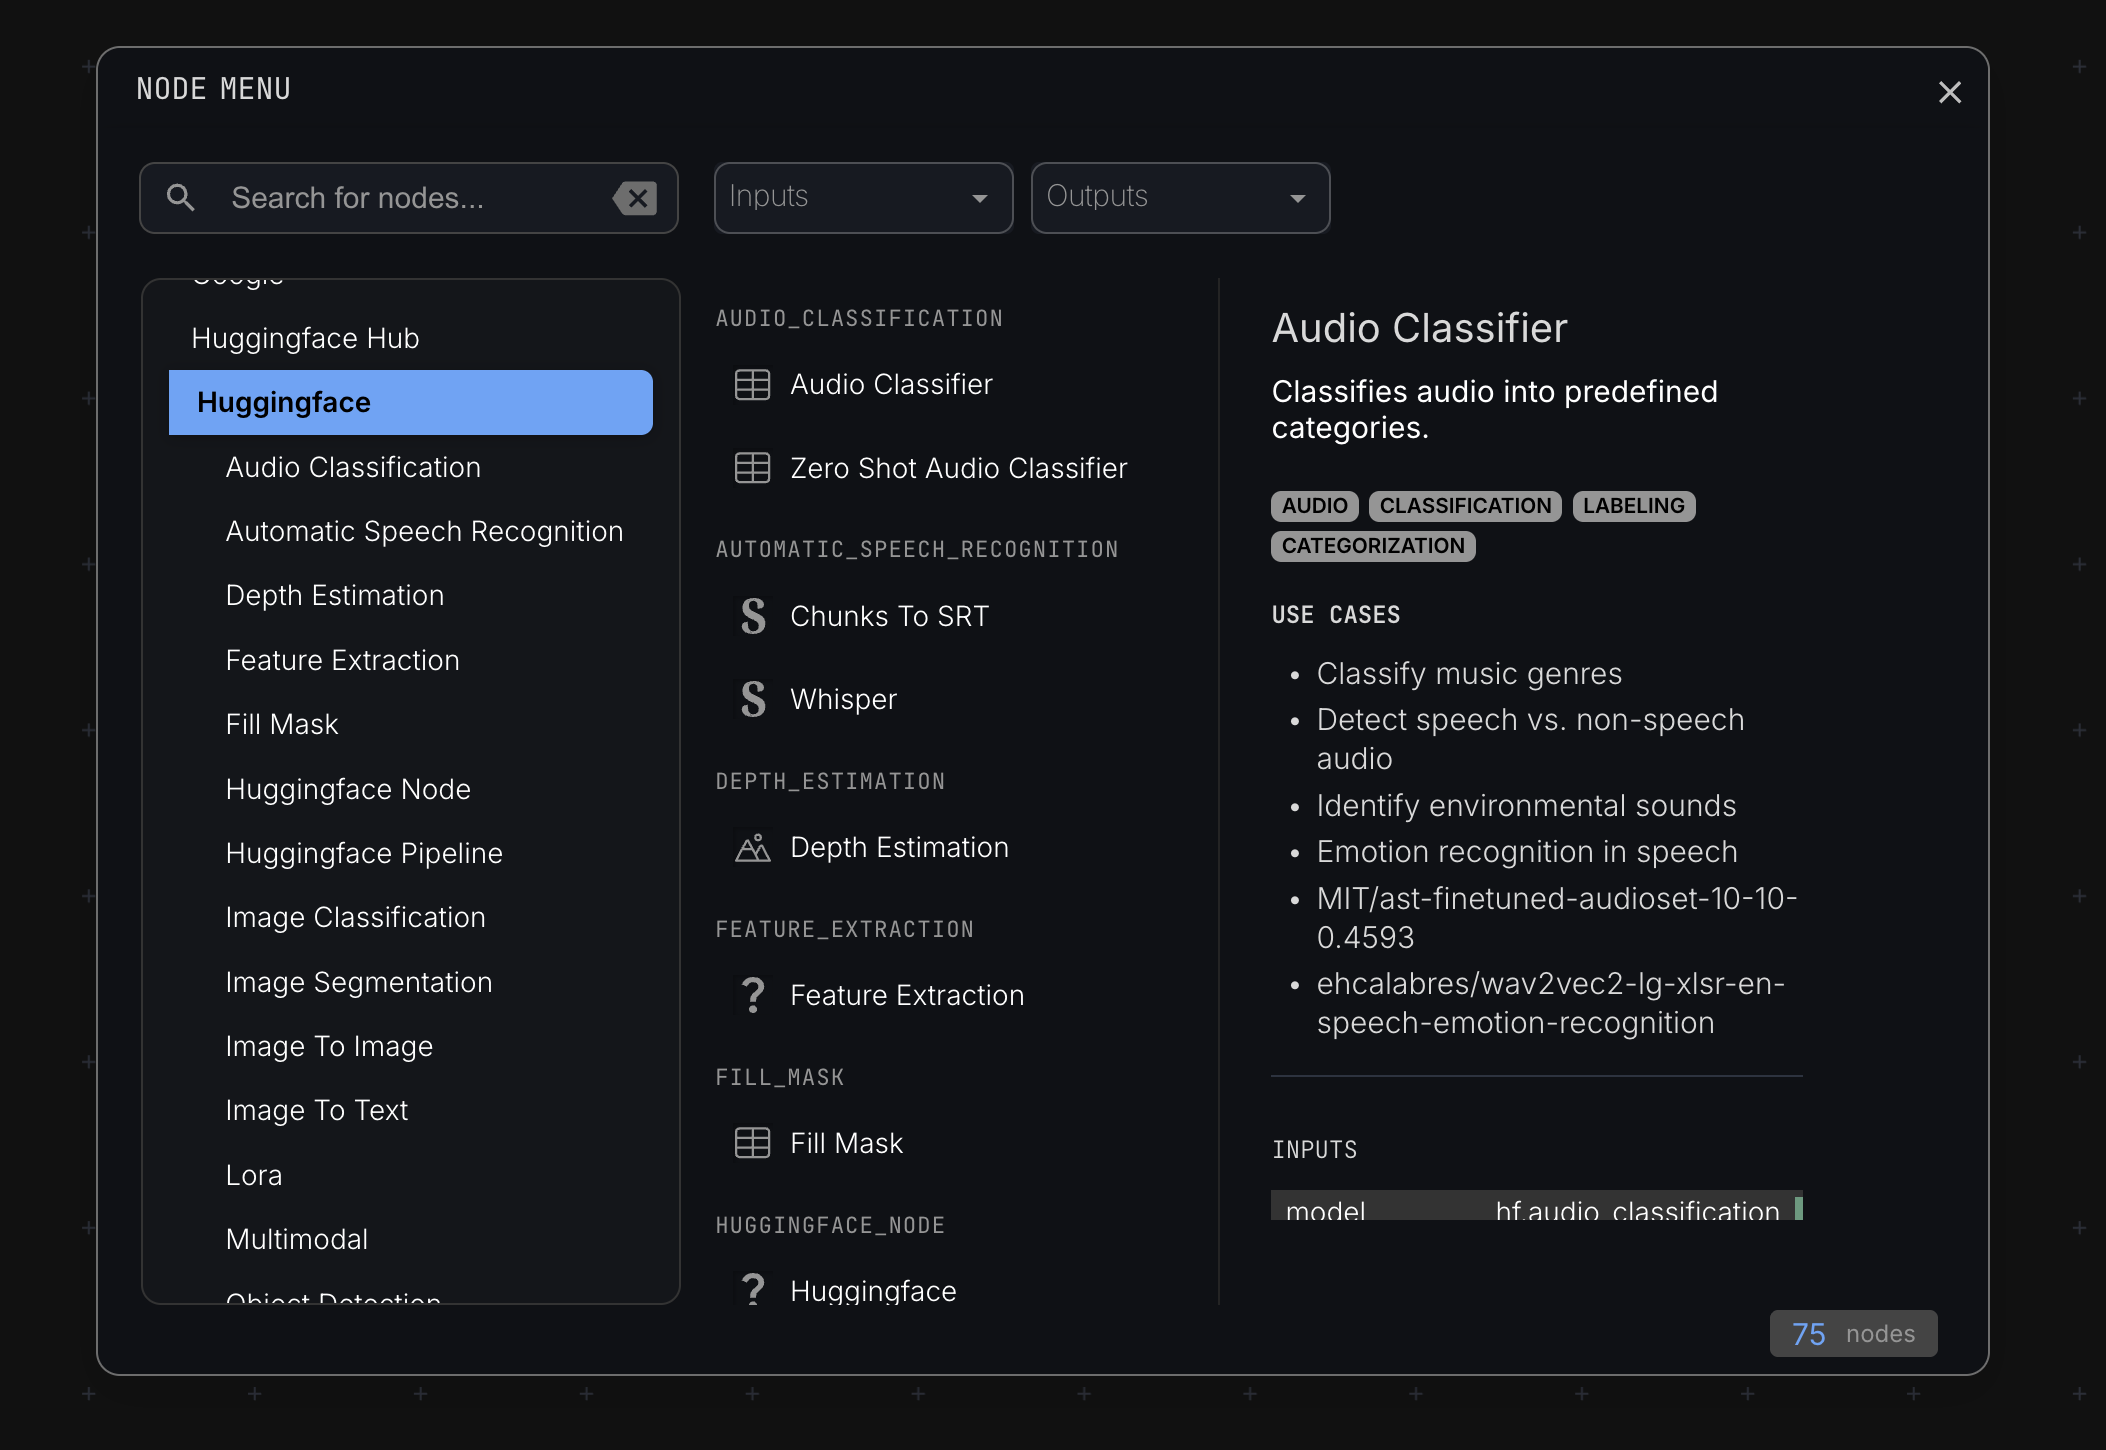
Task: Select the Lora category
Action: coord(253,1174)
